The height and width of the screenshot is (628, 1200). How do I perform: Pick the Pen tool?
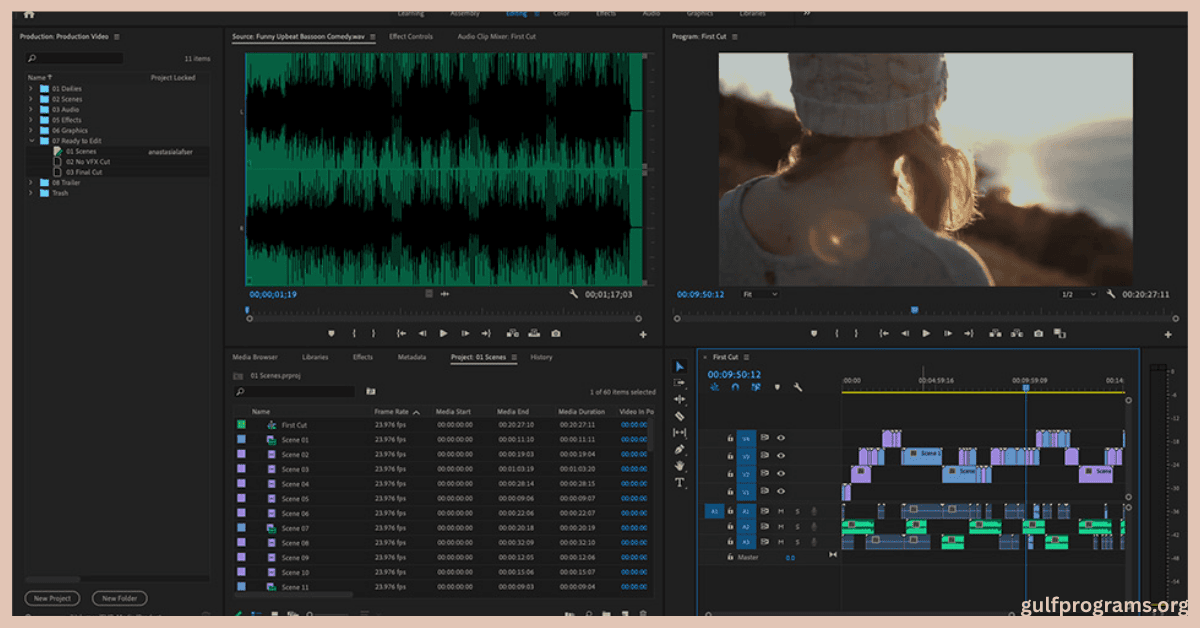680,449
